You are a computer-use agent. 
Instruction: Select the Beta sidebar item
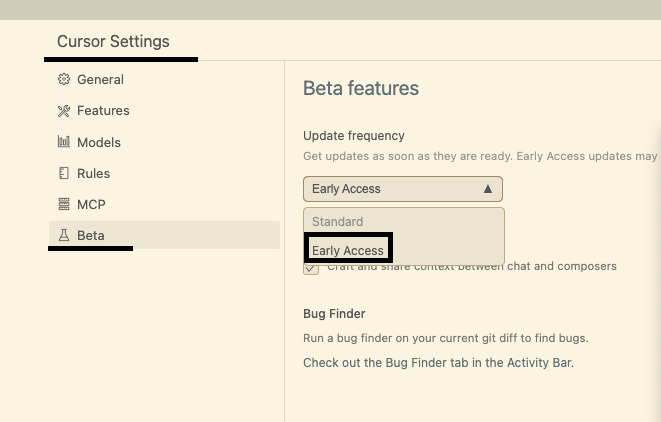click(164, 235)
